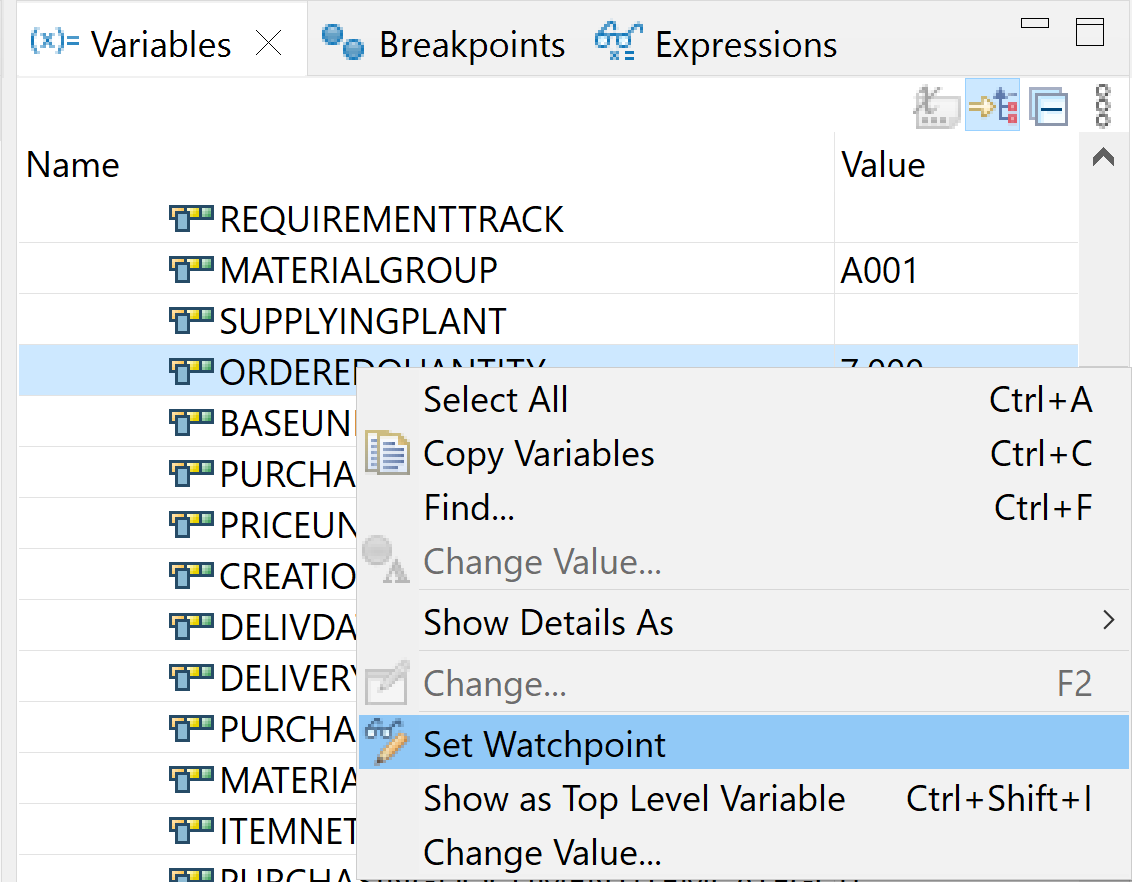Switch to the Expressions tab
Screen dimensions: 1132x882
715,44
